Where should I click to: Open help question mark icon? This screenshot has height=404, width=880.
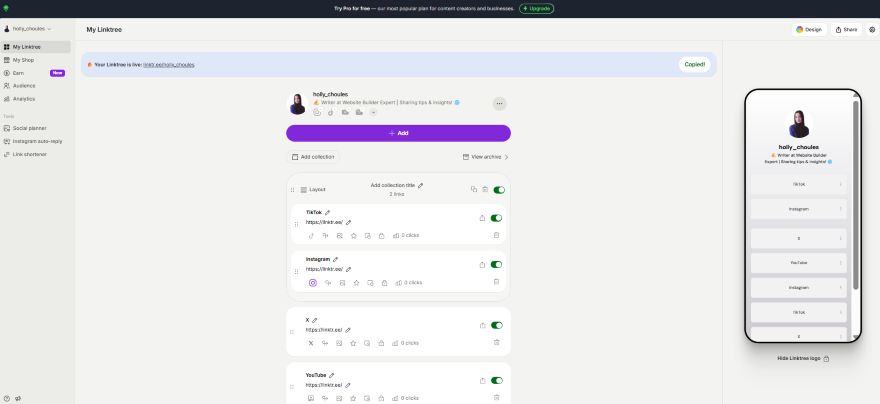pyautogui.click(x=7, y=398)
